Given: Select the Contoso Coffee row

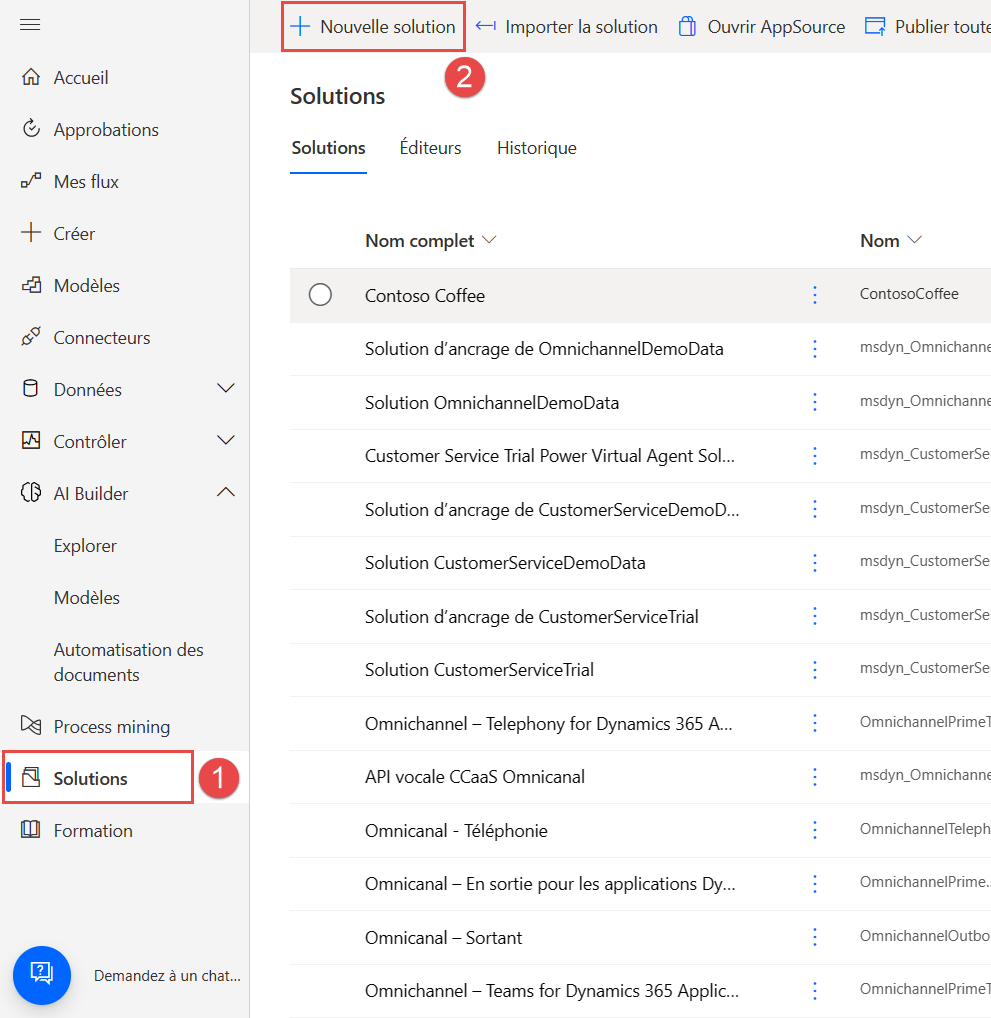Looking at the screenshot, I should point(320,295).
